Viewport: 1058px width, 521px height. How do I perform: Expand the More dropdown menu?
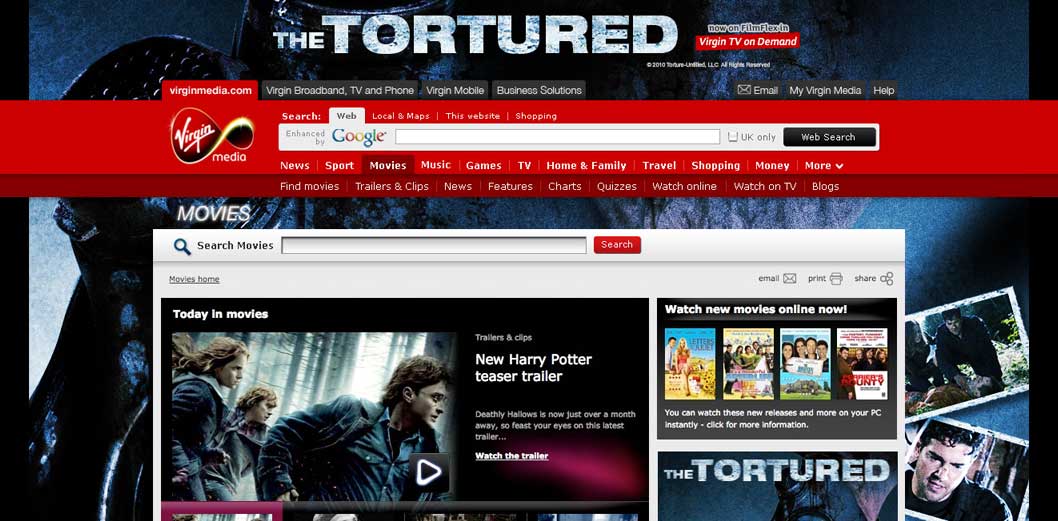[x=824, y=165]
